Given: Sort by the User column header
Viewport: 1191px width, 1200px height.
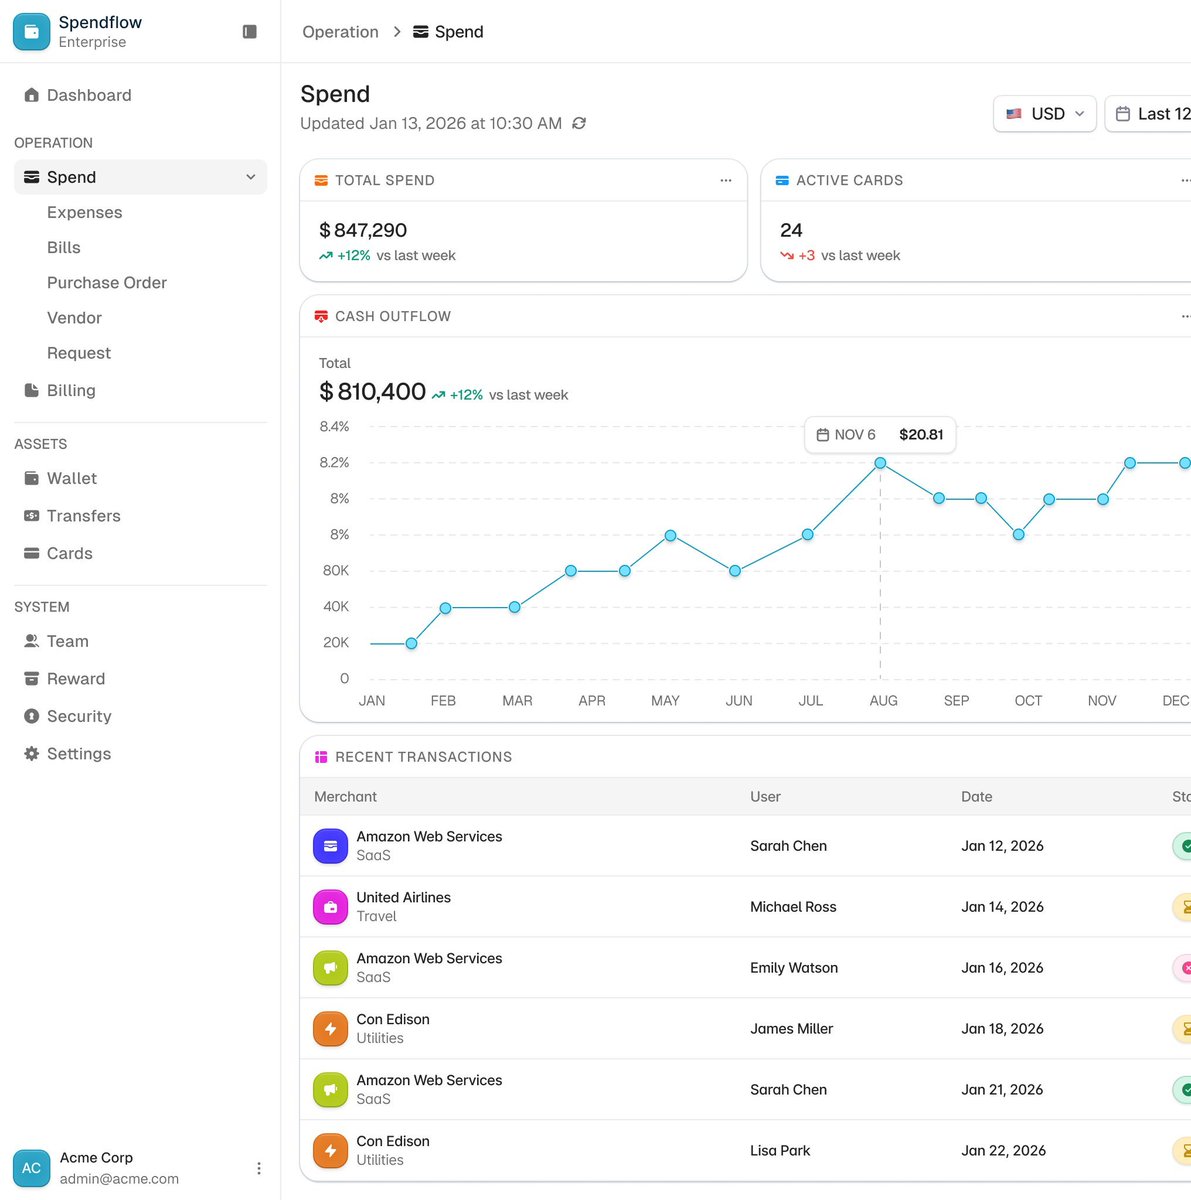Looking at the screenshot, I should coord(765,797).
